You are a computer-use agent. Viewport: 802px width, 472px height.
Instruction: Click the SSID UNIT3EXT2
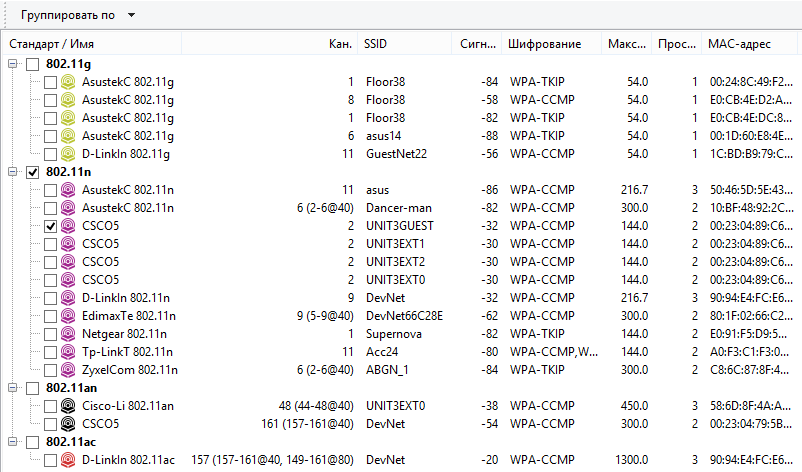(x=395, y=262)
